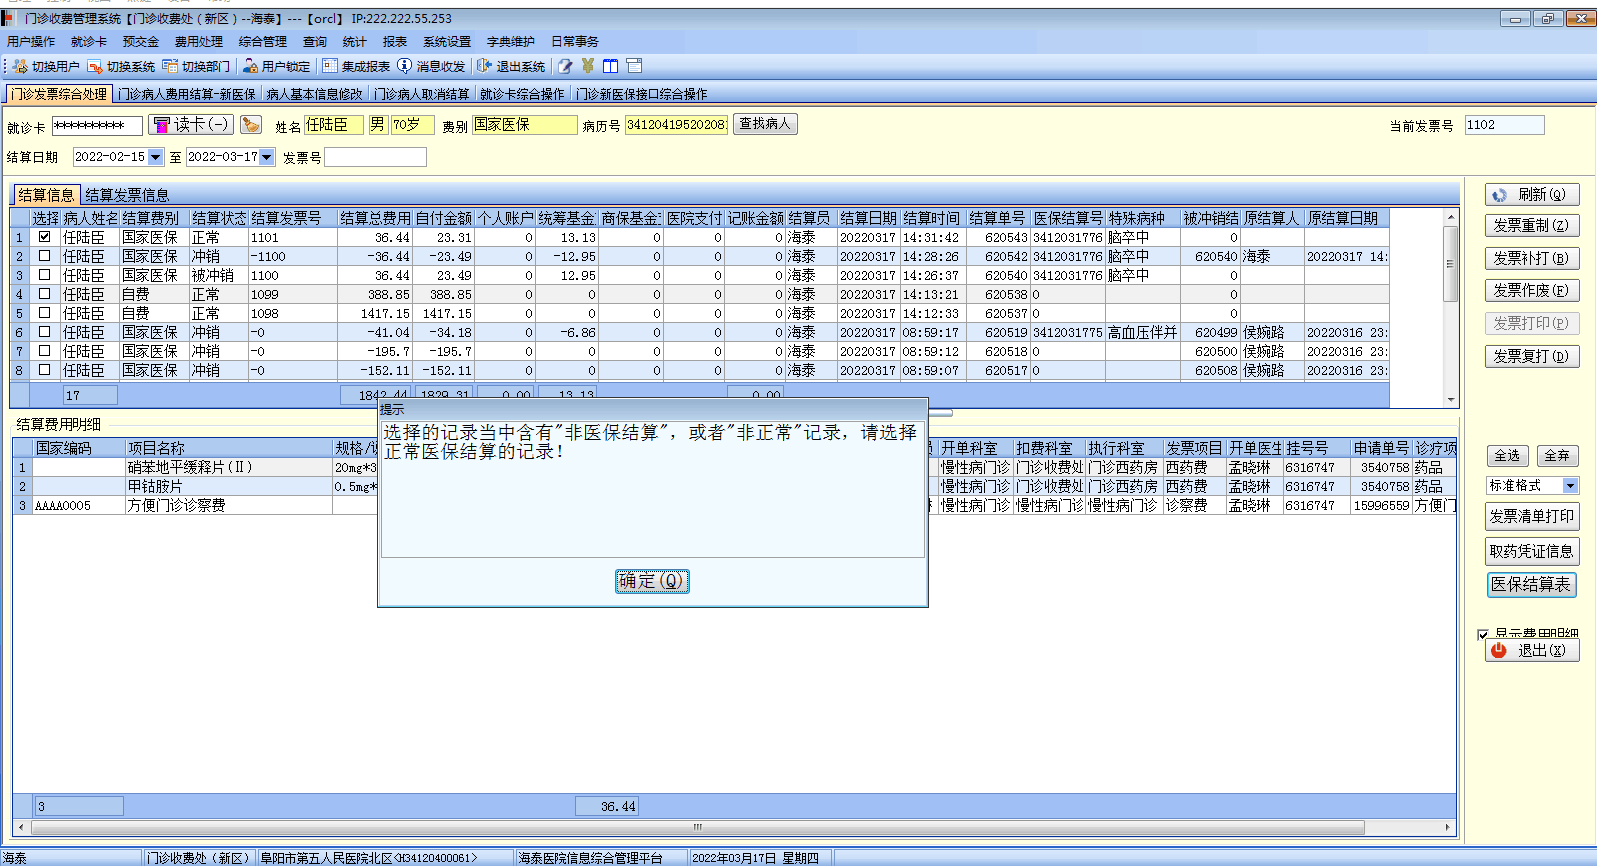This screenshot has width=1597, height=866.
Task: Open 集成报表 integrated reports toolbar icon
Action: 330,66
